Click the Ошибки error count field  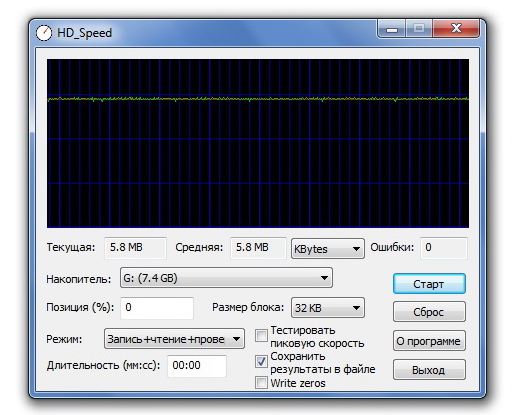[x=444, y=248]
